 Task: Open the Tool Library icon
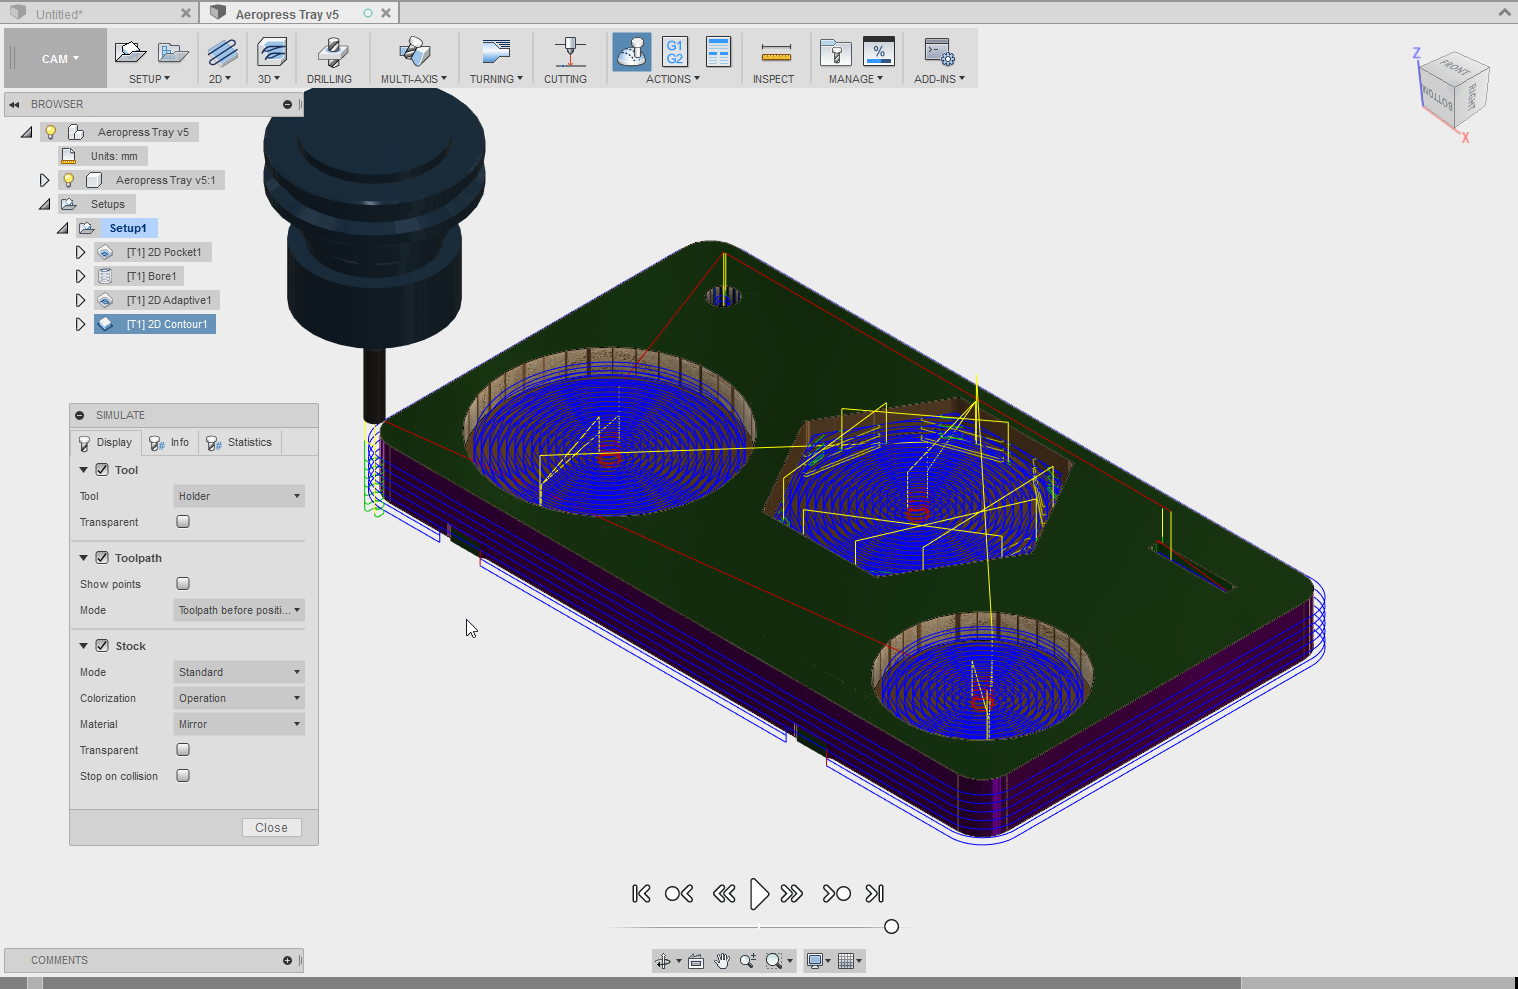click(x=835, y=52)
